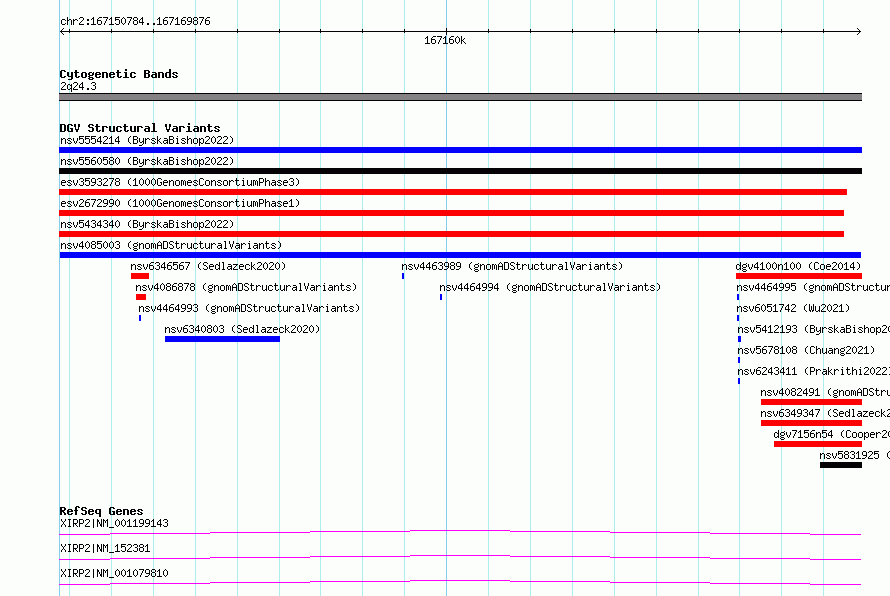Open the nsv6243411 variant label

click(813, 371)
